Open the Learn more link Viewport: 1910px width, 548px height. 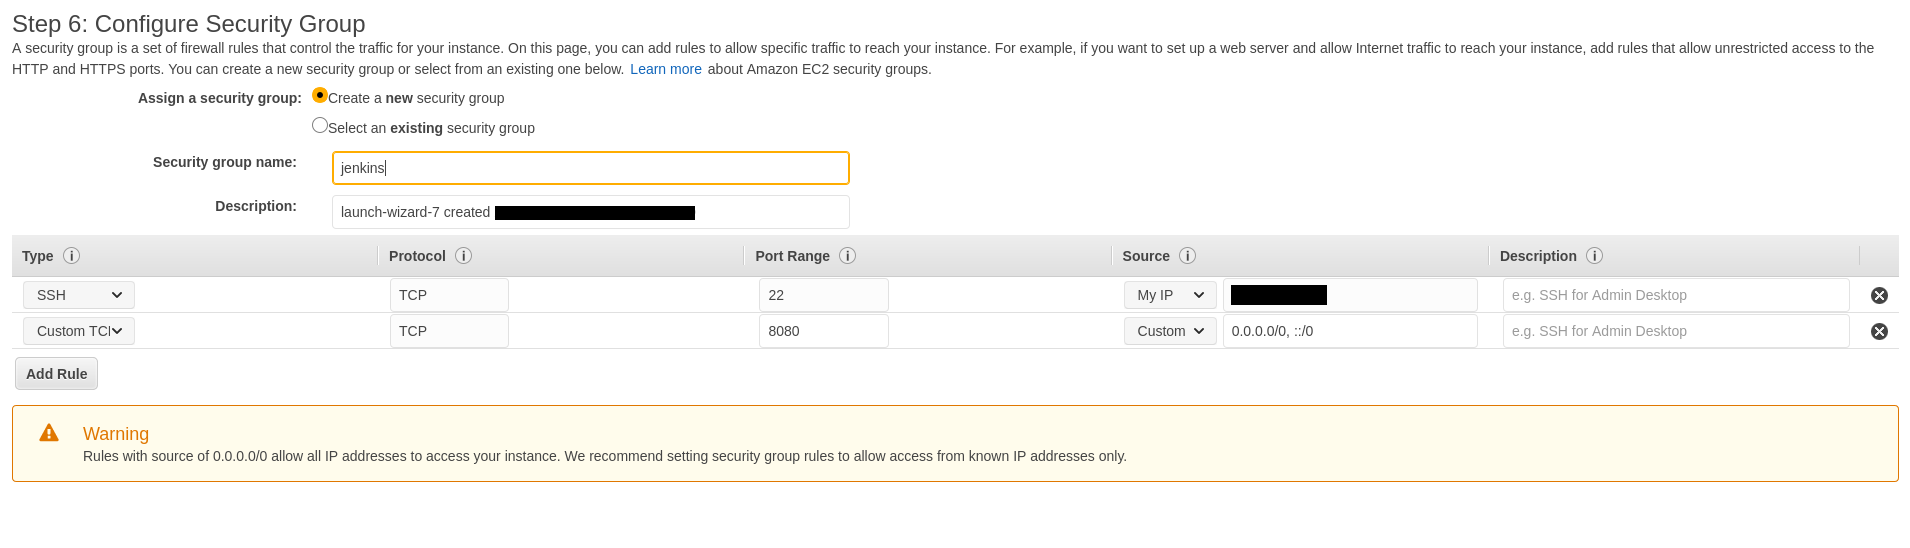665,69
